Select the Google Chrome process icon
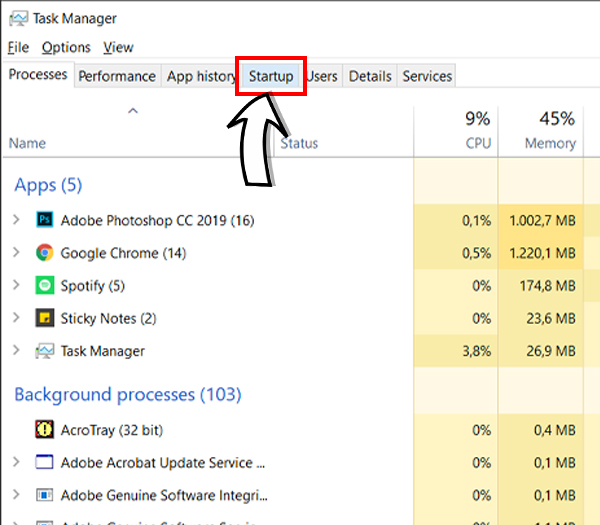 click(45, 253)
